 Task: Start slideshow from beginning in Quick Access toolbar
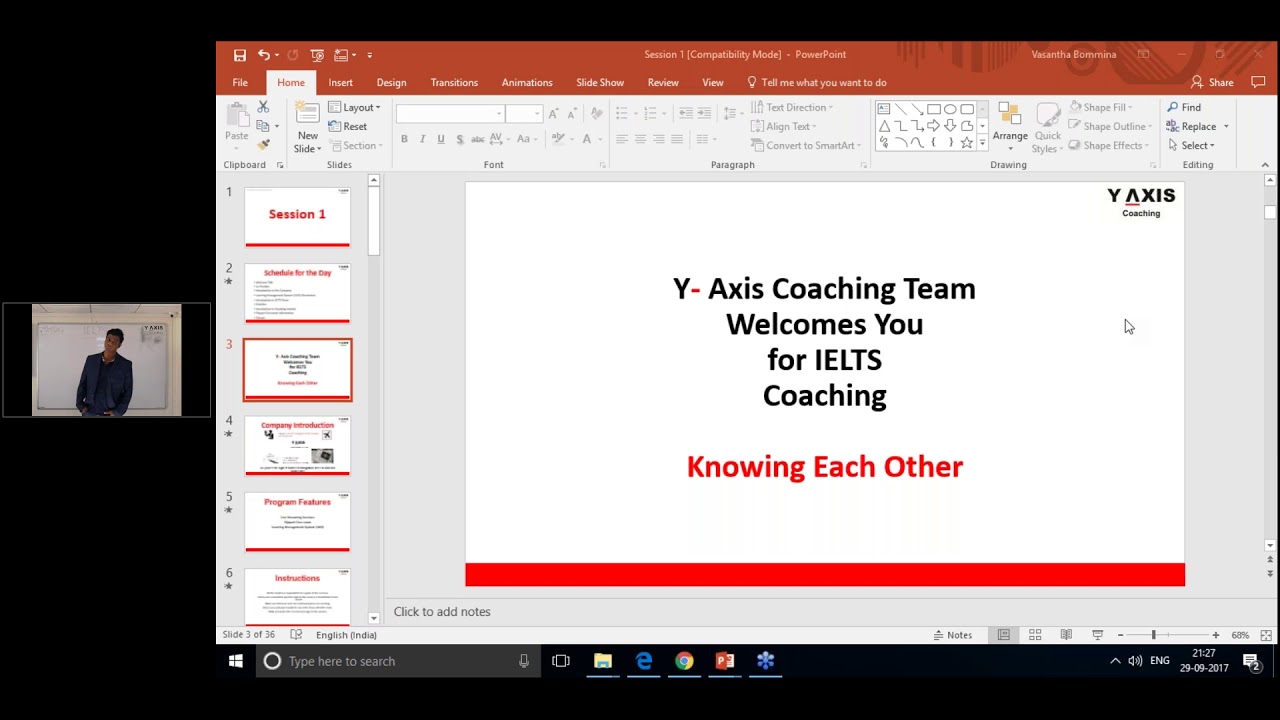tap(317, 55)
